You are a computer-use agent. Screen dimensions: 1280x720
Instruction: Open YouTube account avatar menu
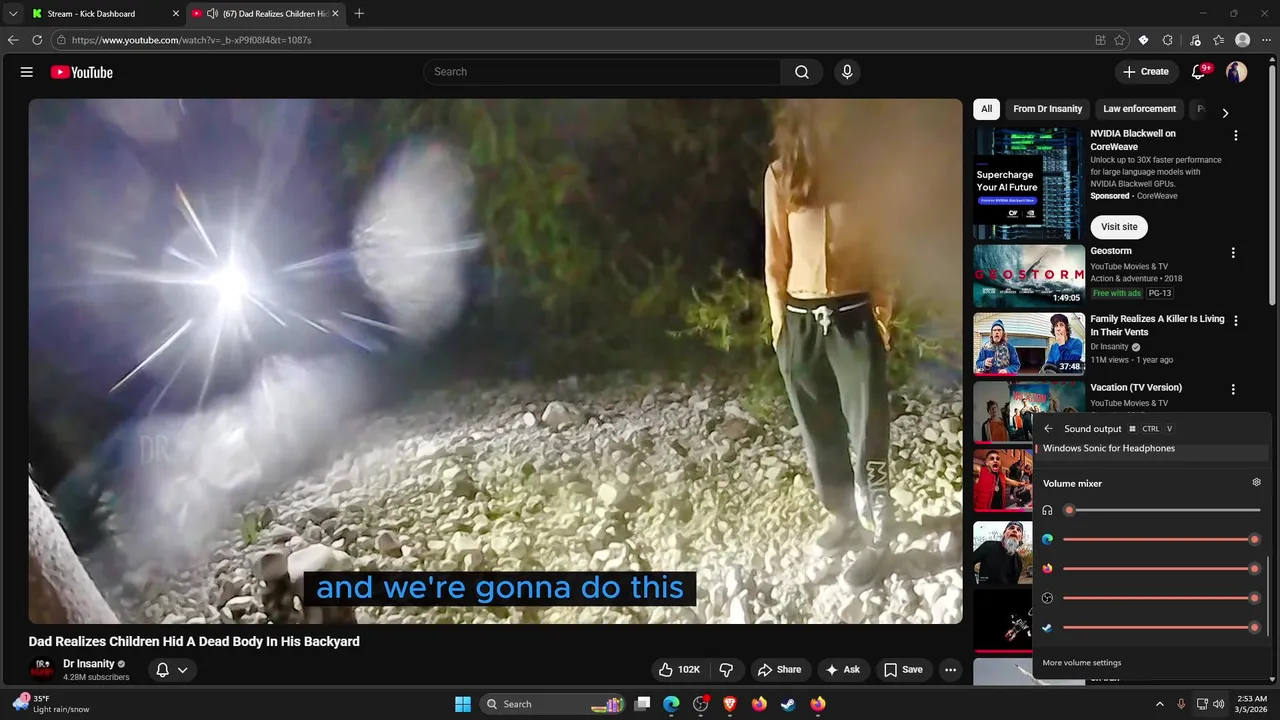click(1237, 72)
